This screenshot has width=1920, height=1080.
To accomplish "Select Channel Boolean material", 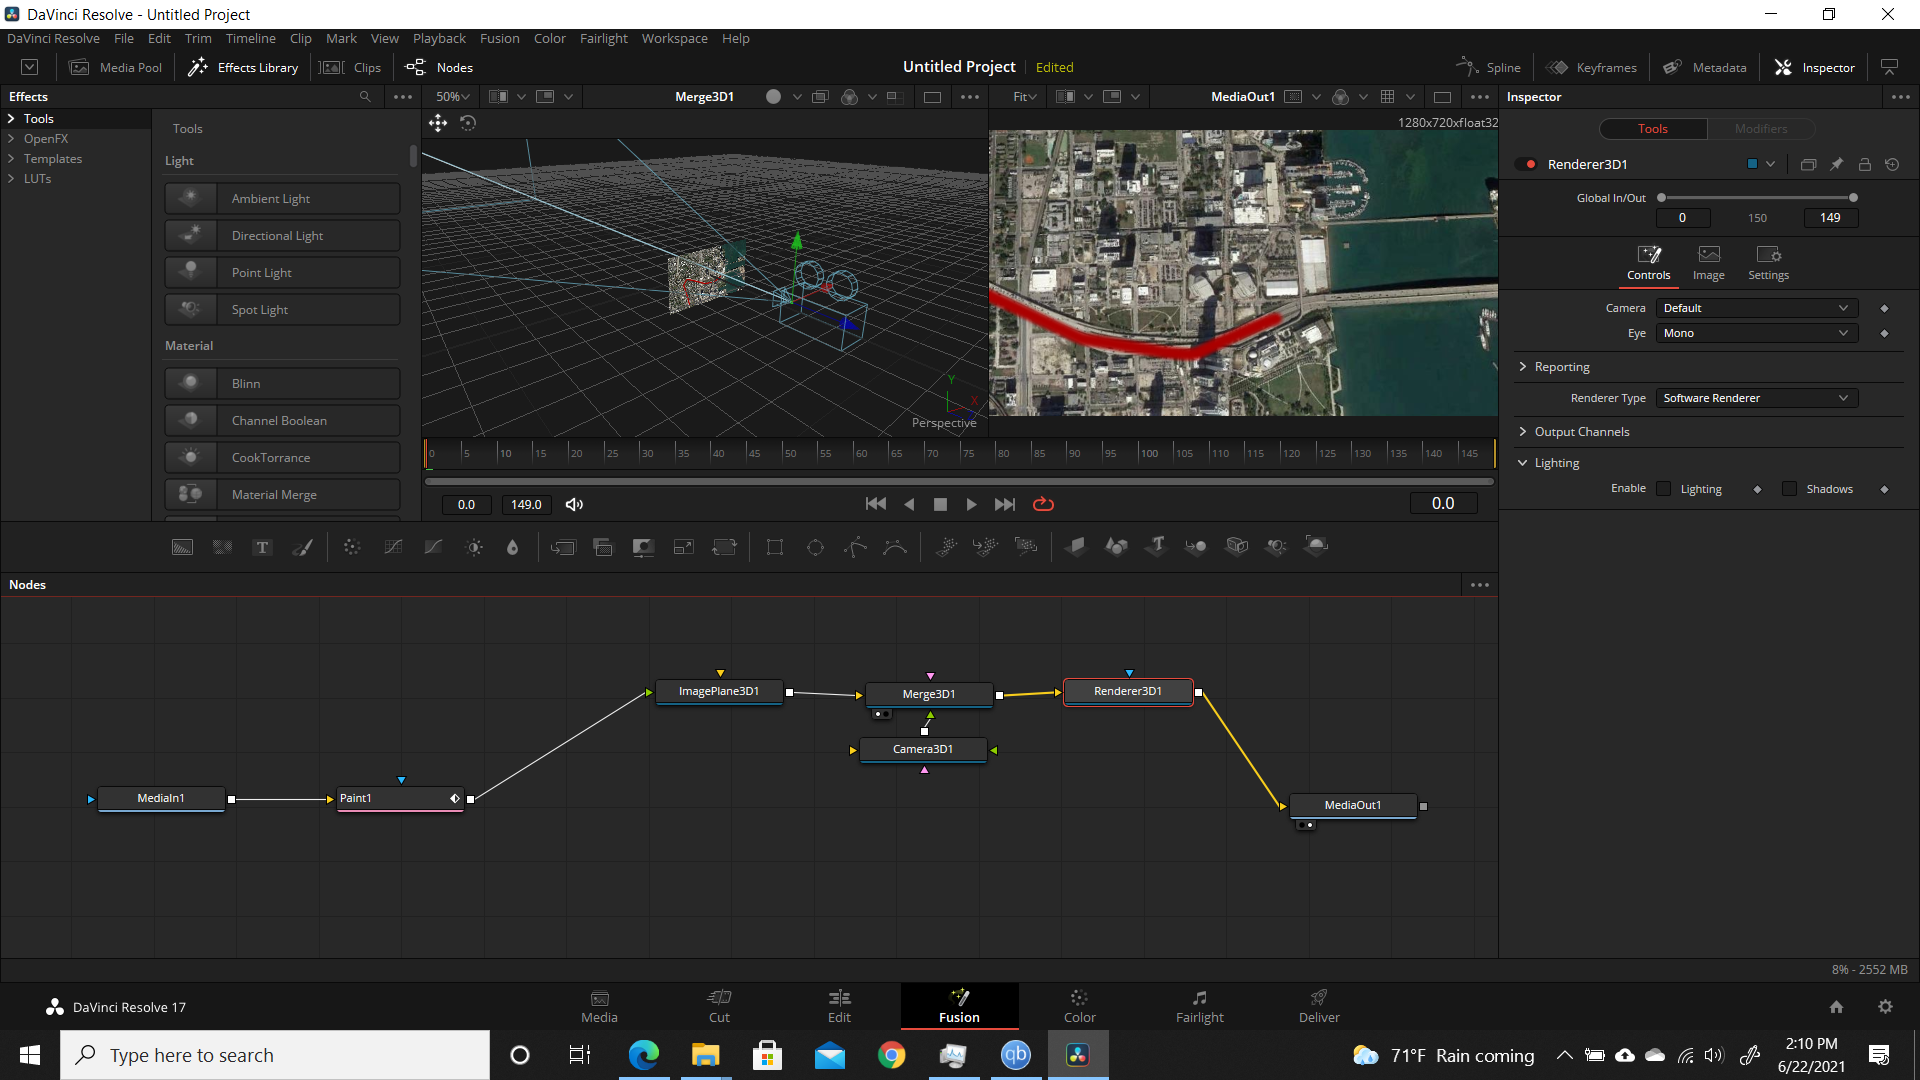I will click(282, 421).
